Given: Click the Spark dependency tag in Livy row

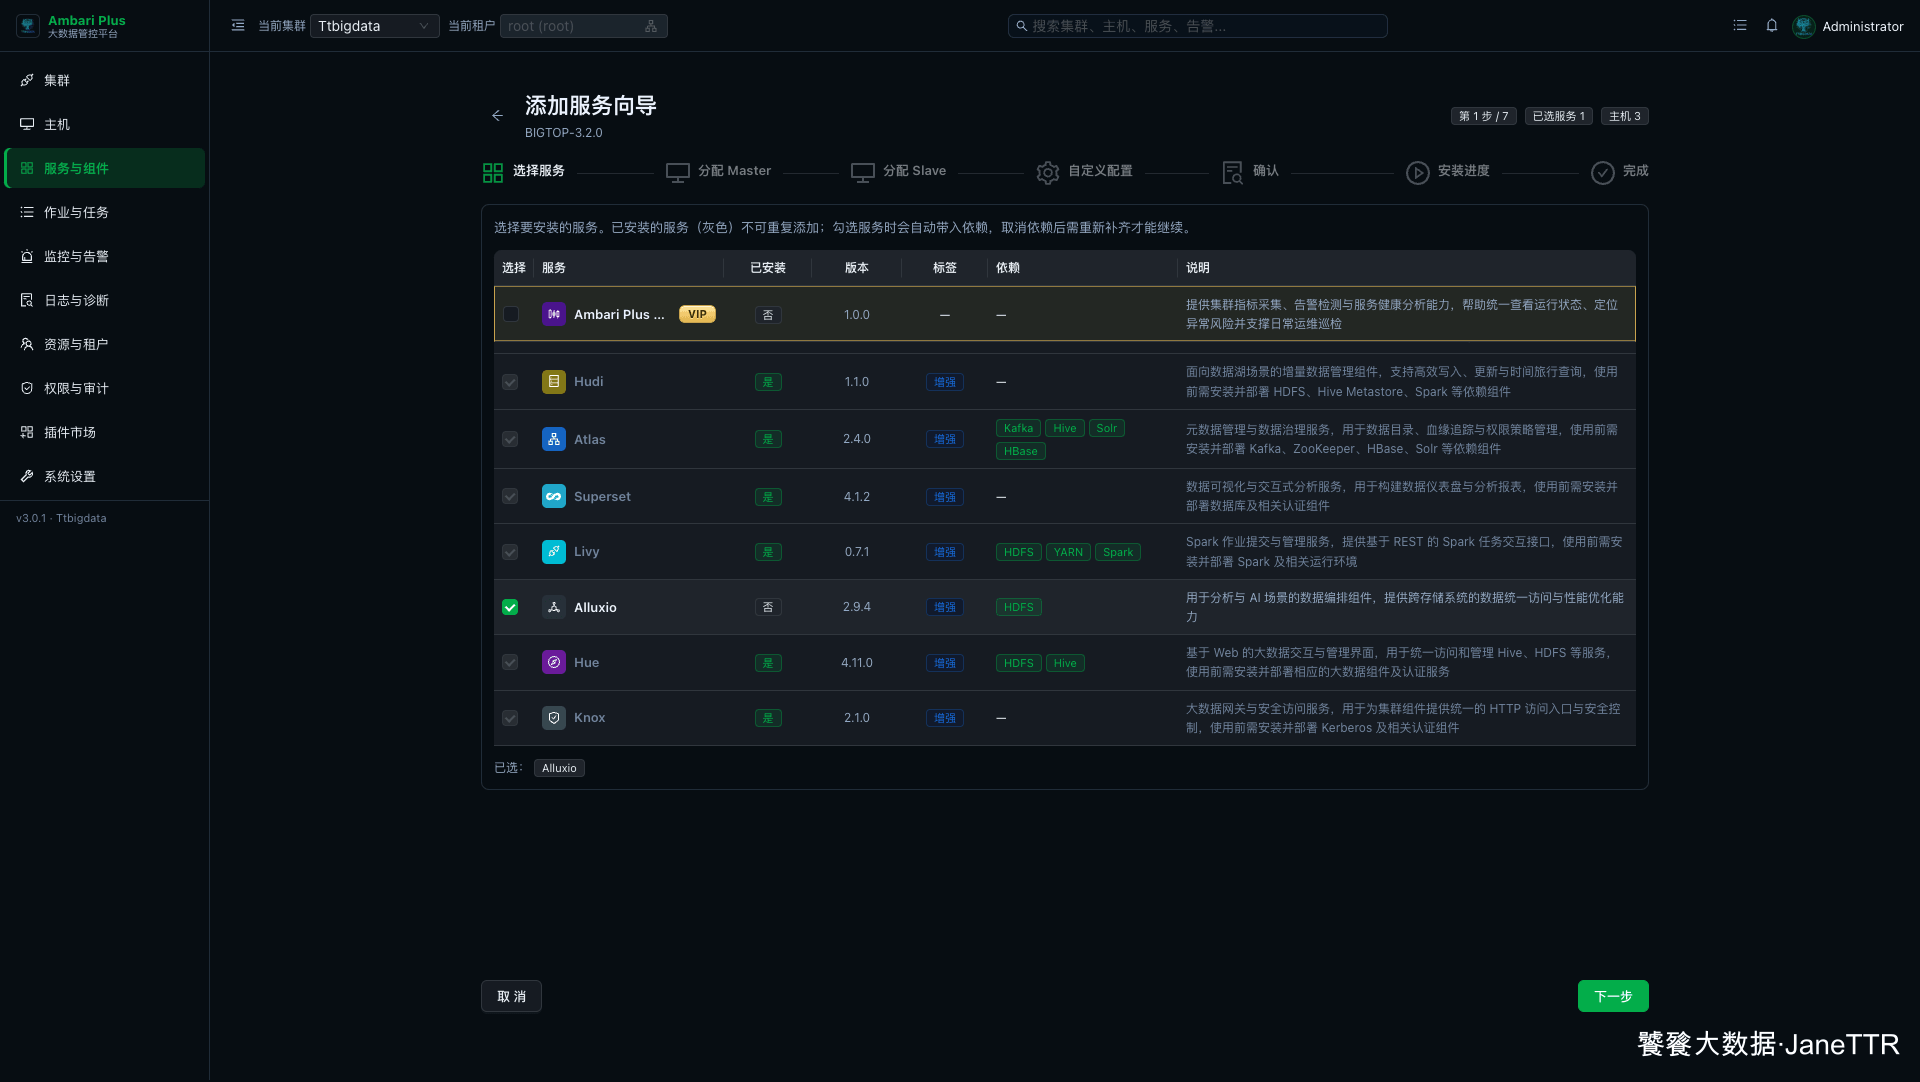Looking at the screenshot, I should tap(1118, 552).
